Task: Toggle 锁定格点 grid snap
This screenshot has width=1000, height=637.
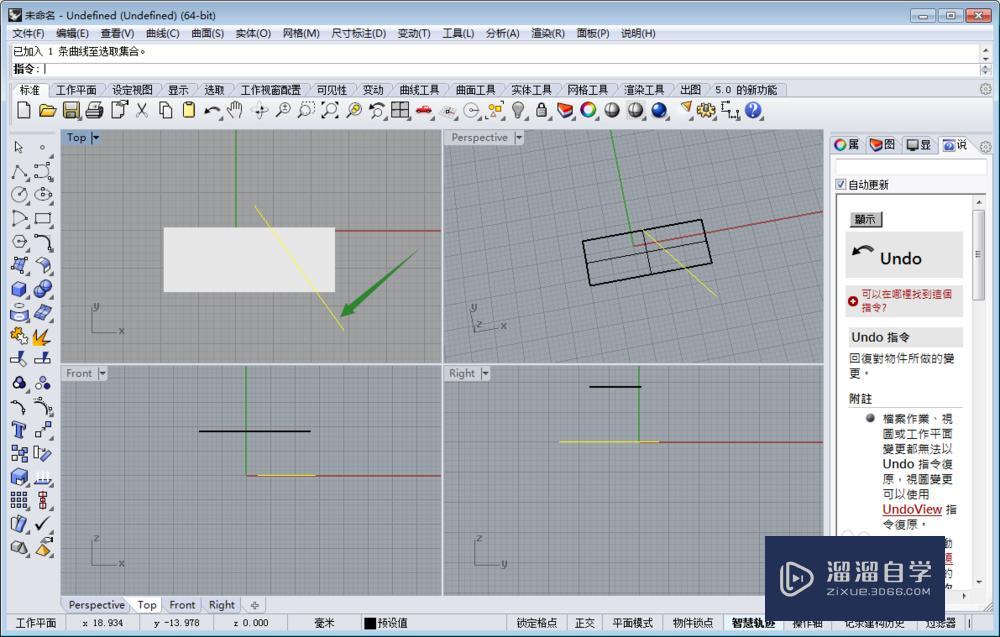Action: coord(536,623)
